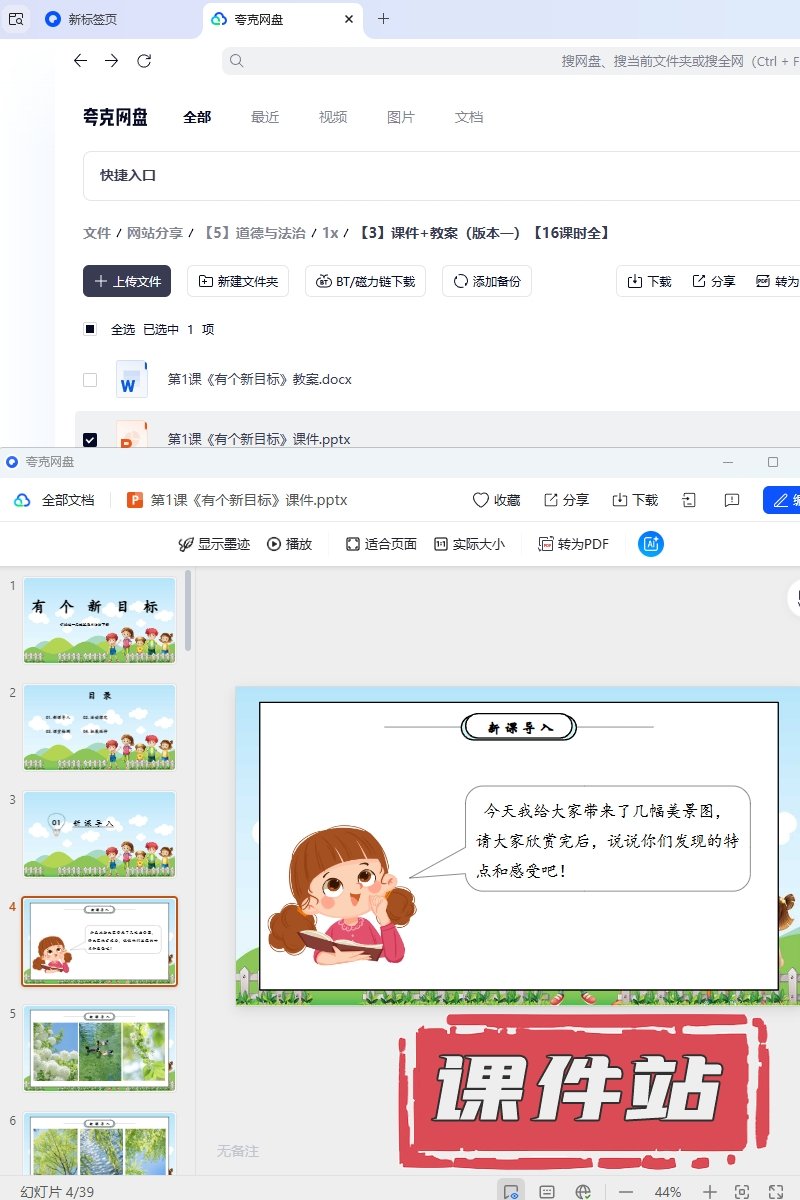Select slide 5 thumbnail in the panel
Viewport: 800px width, 1200px height.
pyautogui.click(x=99, y=1048)
